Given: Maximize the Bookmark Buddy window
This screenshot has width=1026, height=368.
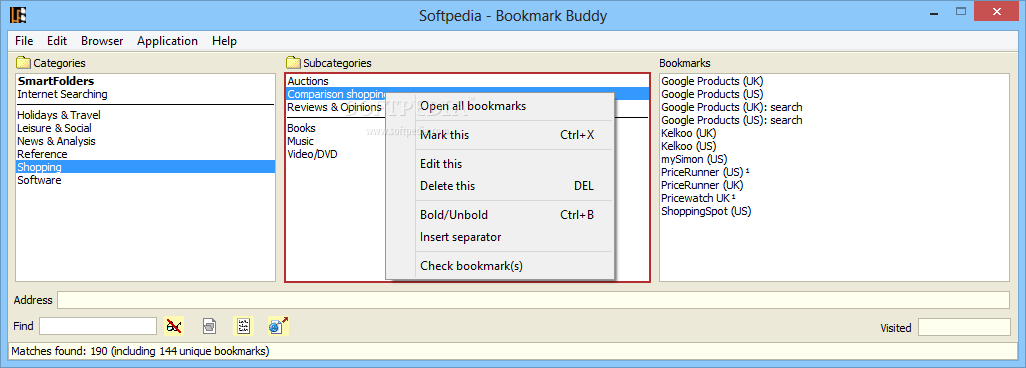Looking at the screenshot, I should [961, 12].
